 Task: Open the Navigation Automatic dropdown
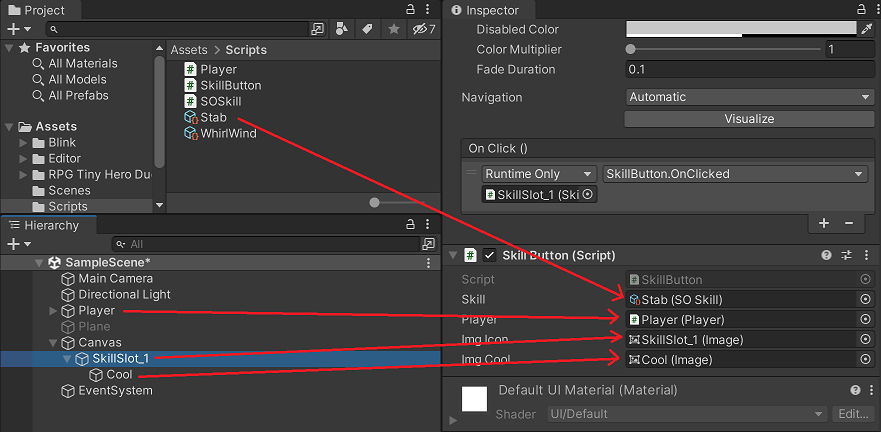(x=750, y=97)
